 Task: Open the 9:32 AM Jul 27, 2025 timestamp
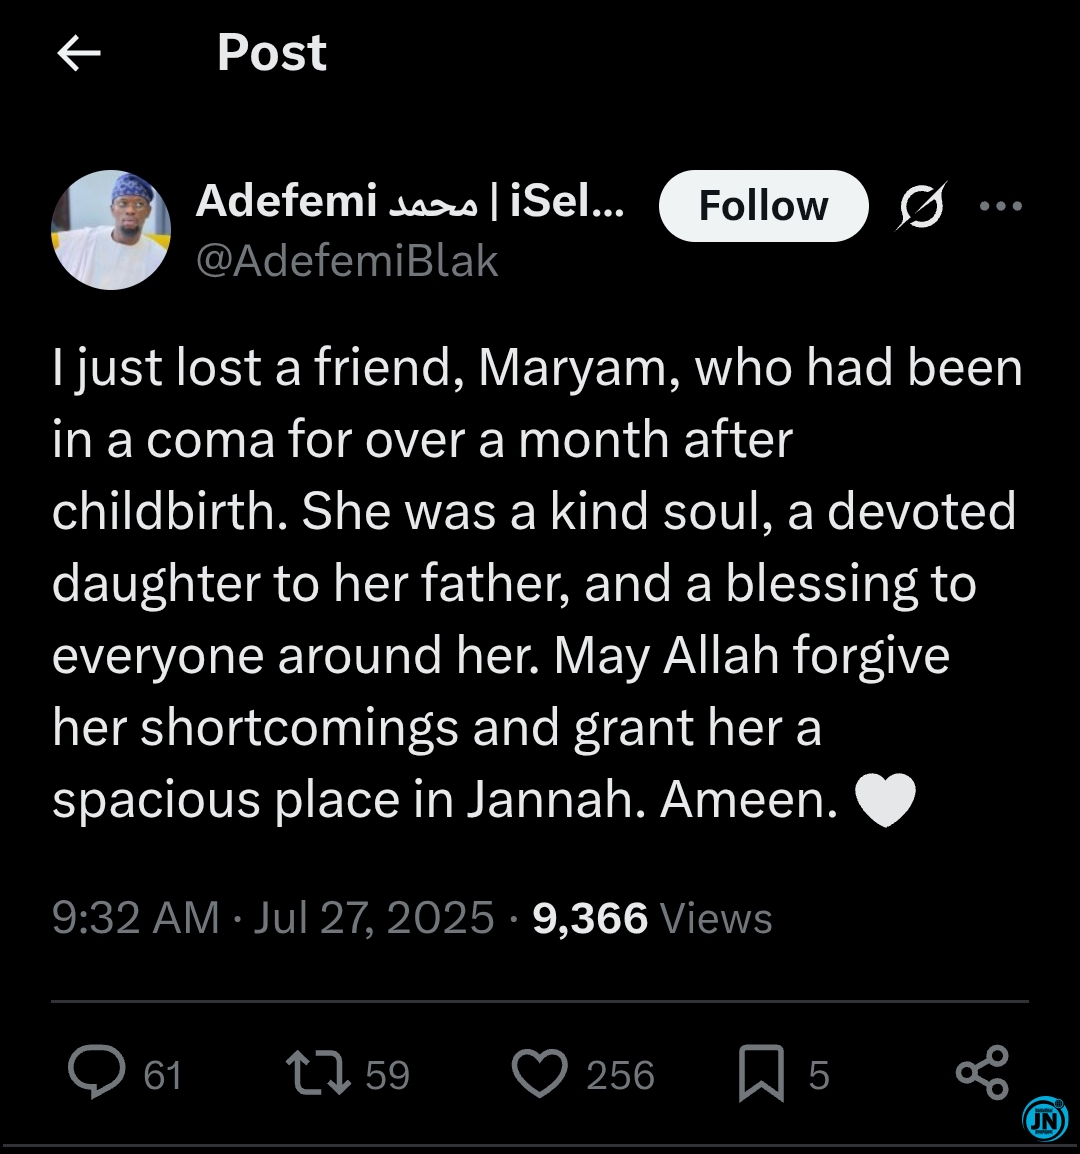tap(273, 918)
